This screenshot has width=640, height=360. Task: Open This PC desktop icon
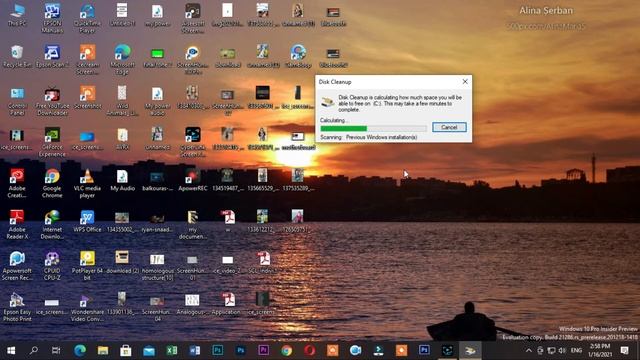[x=17, y=15]
